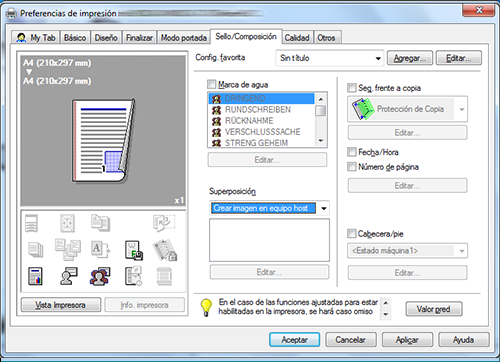The image size is (500, 362).
Task: Click the W and F document stamp icon
Action: pos(134,250)
